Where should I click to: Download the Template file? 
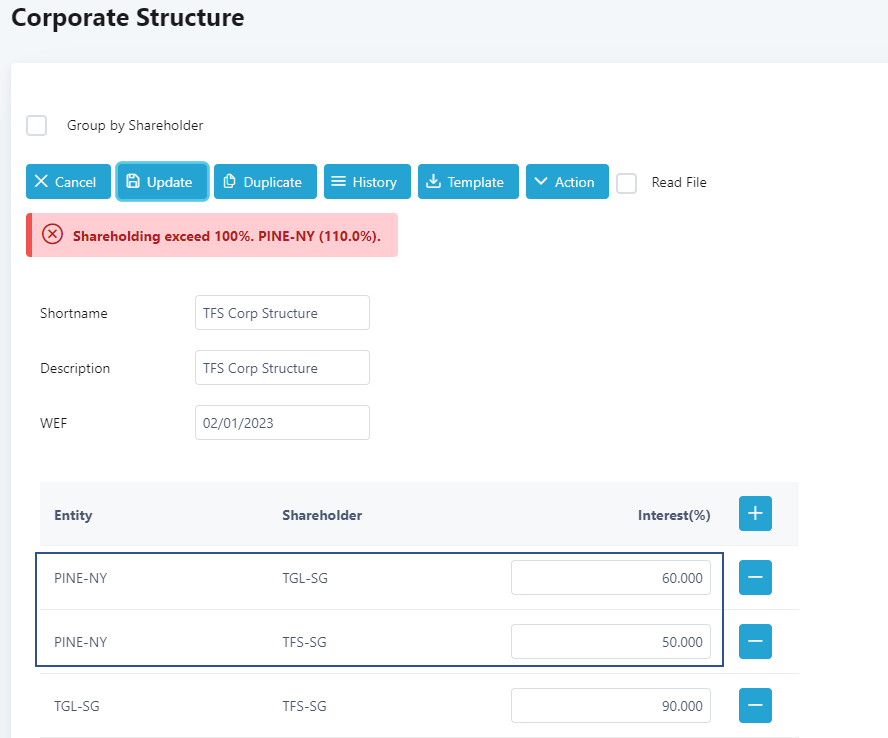tap(468, 182)
